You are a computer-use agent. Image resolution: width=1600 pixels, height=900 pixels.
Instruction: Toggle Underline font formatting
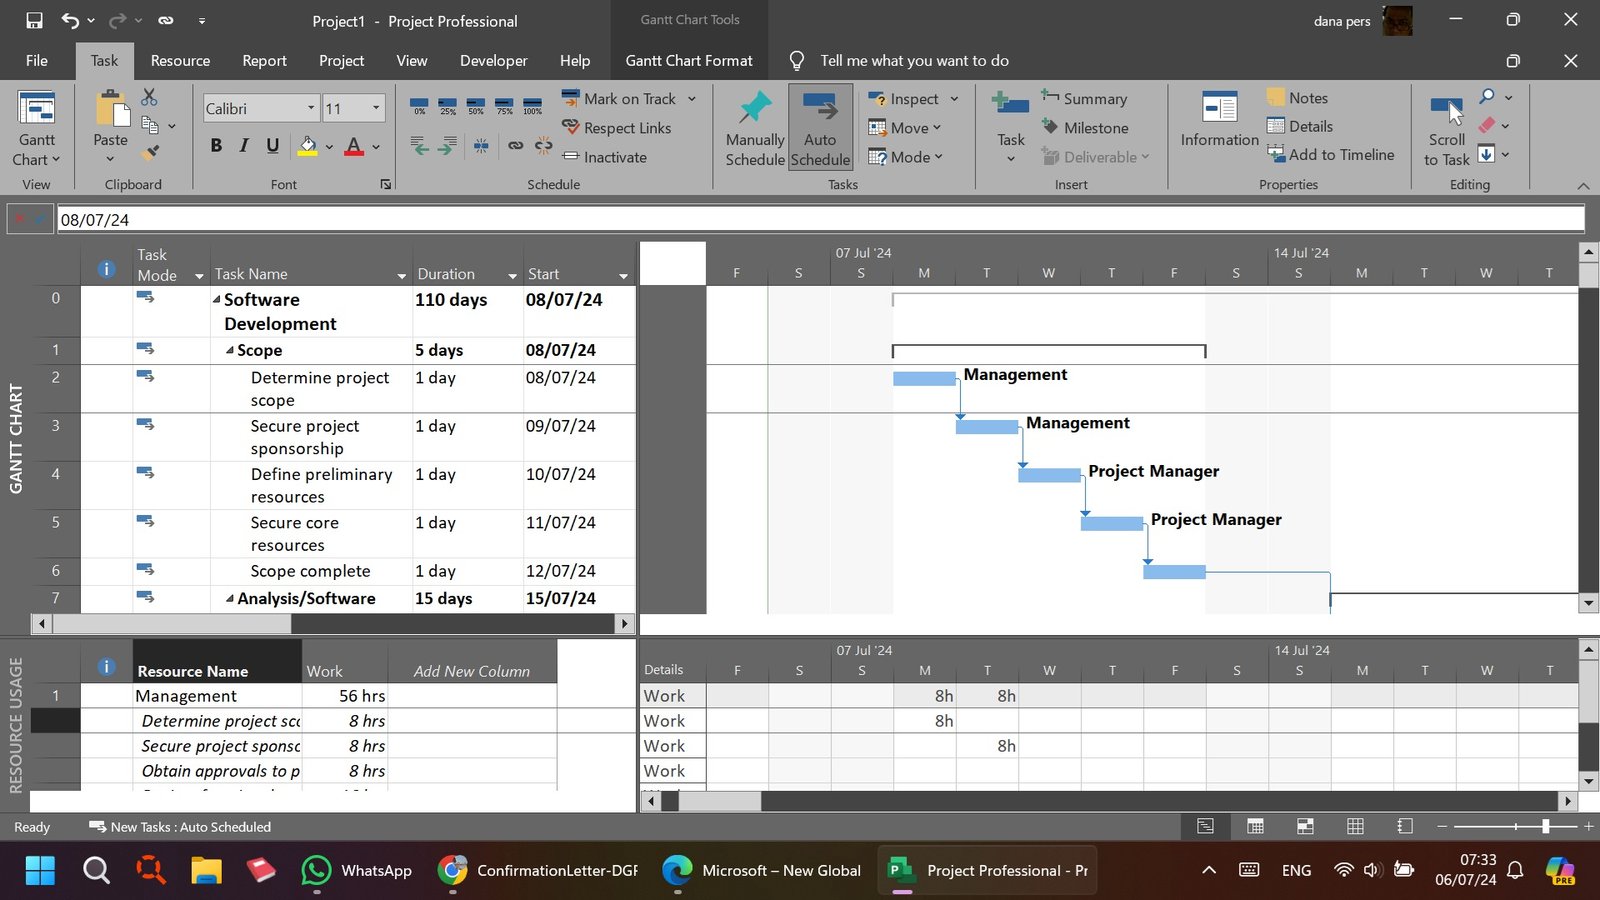click(x=272, y=146)
